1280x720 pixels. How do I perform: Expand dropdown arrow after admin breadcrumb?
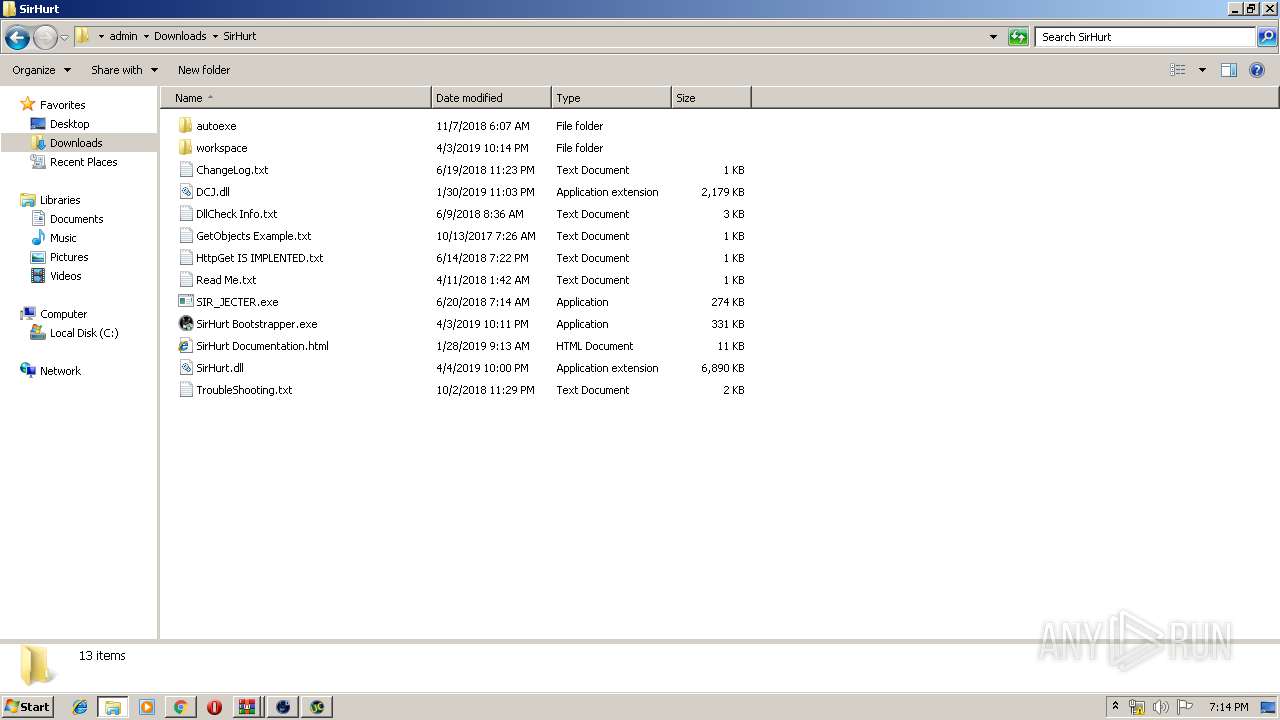(146, 36)
